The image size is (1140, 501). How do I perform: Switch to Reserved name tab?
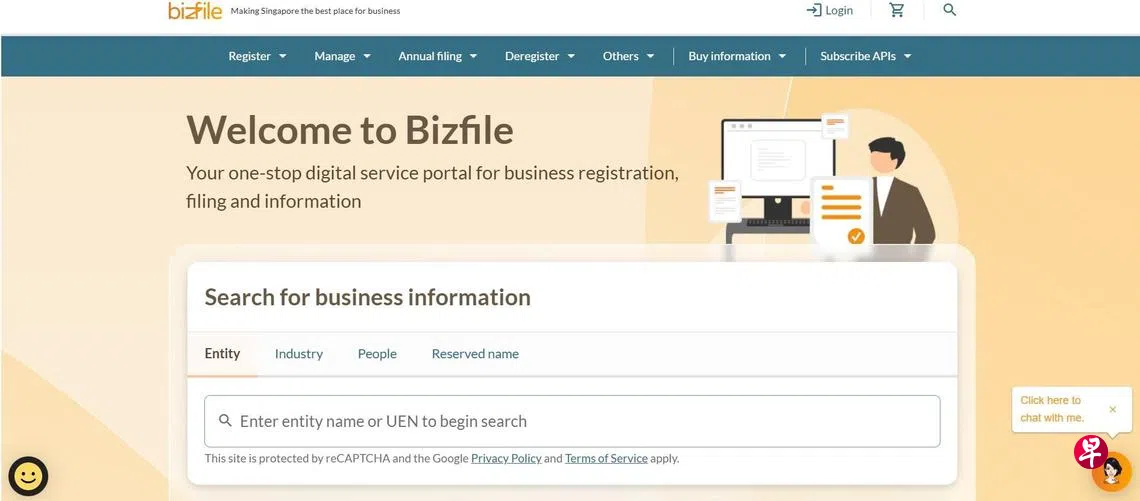click(x=475, y=354)
